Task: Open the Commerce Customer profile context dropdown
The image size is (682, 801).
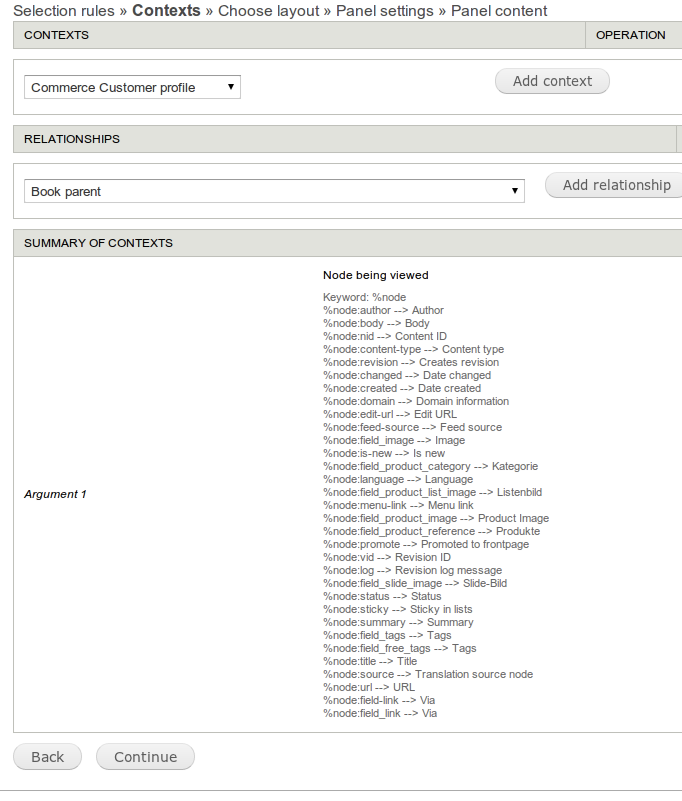Action: [x=132, y=88]
